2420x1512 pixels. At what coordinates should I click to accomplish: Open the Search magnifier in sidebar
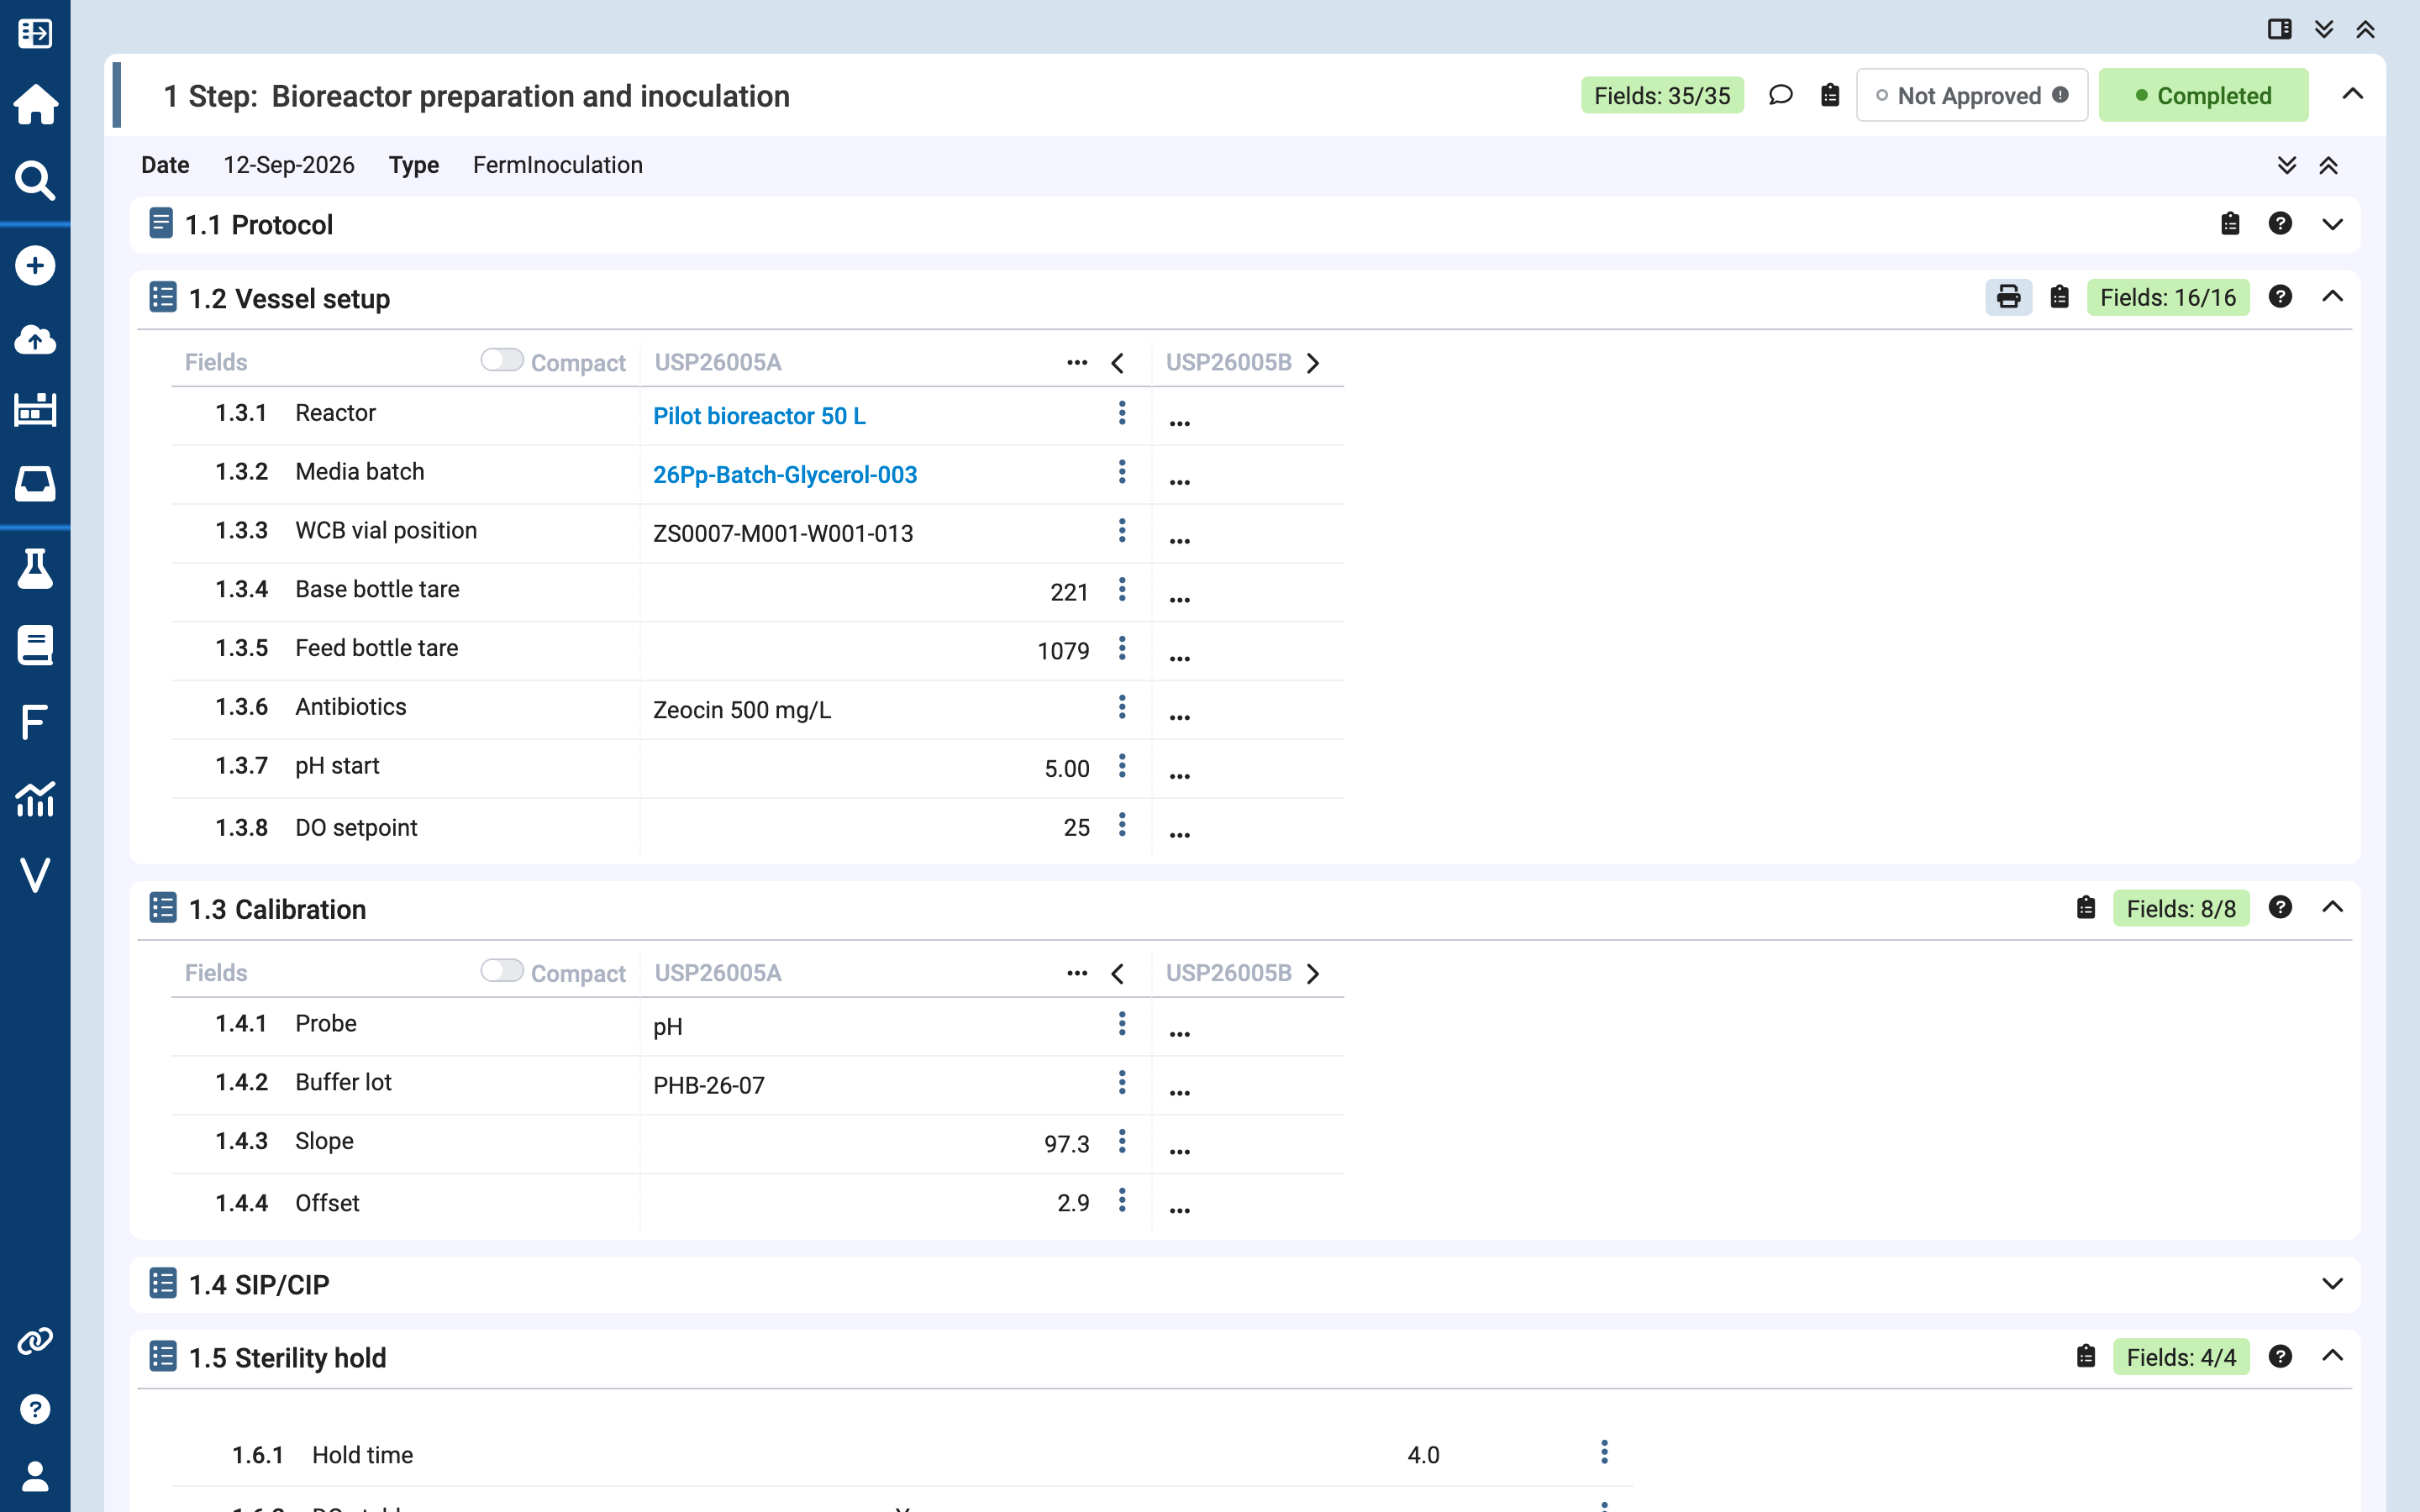click(35, 181)
